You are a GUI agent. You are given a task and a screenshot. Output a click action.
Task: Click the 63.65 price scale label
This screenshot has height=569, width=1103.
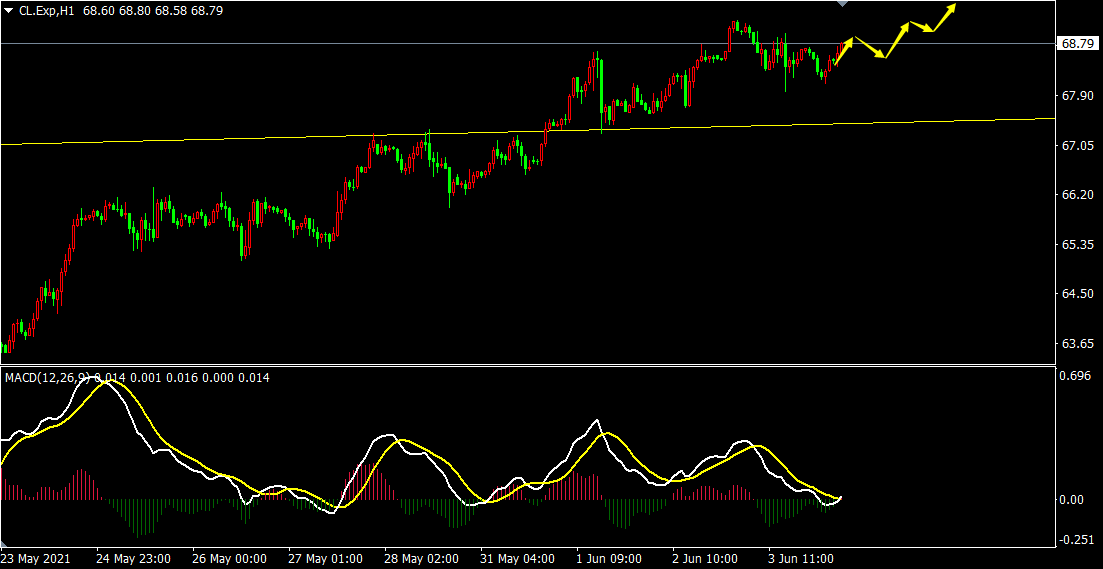click(1076, 343)
